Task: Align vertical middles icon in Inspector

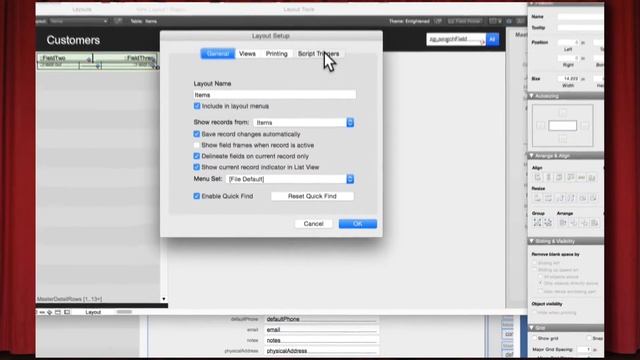Action: tap(582, 177)
